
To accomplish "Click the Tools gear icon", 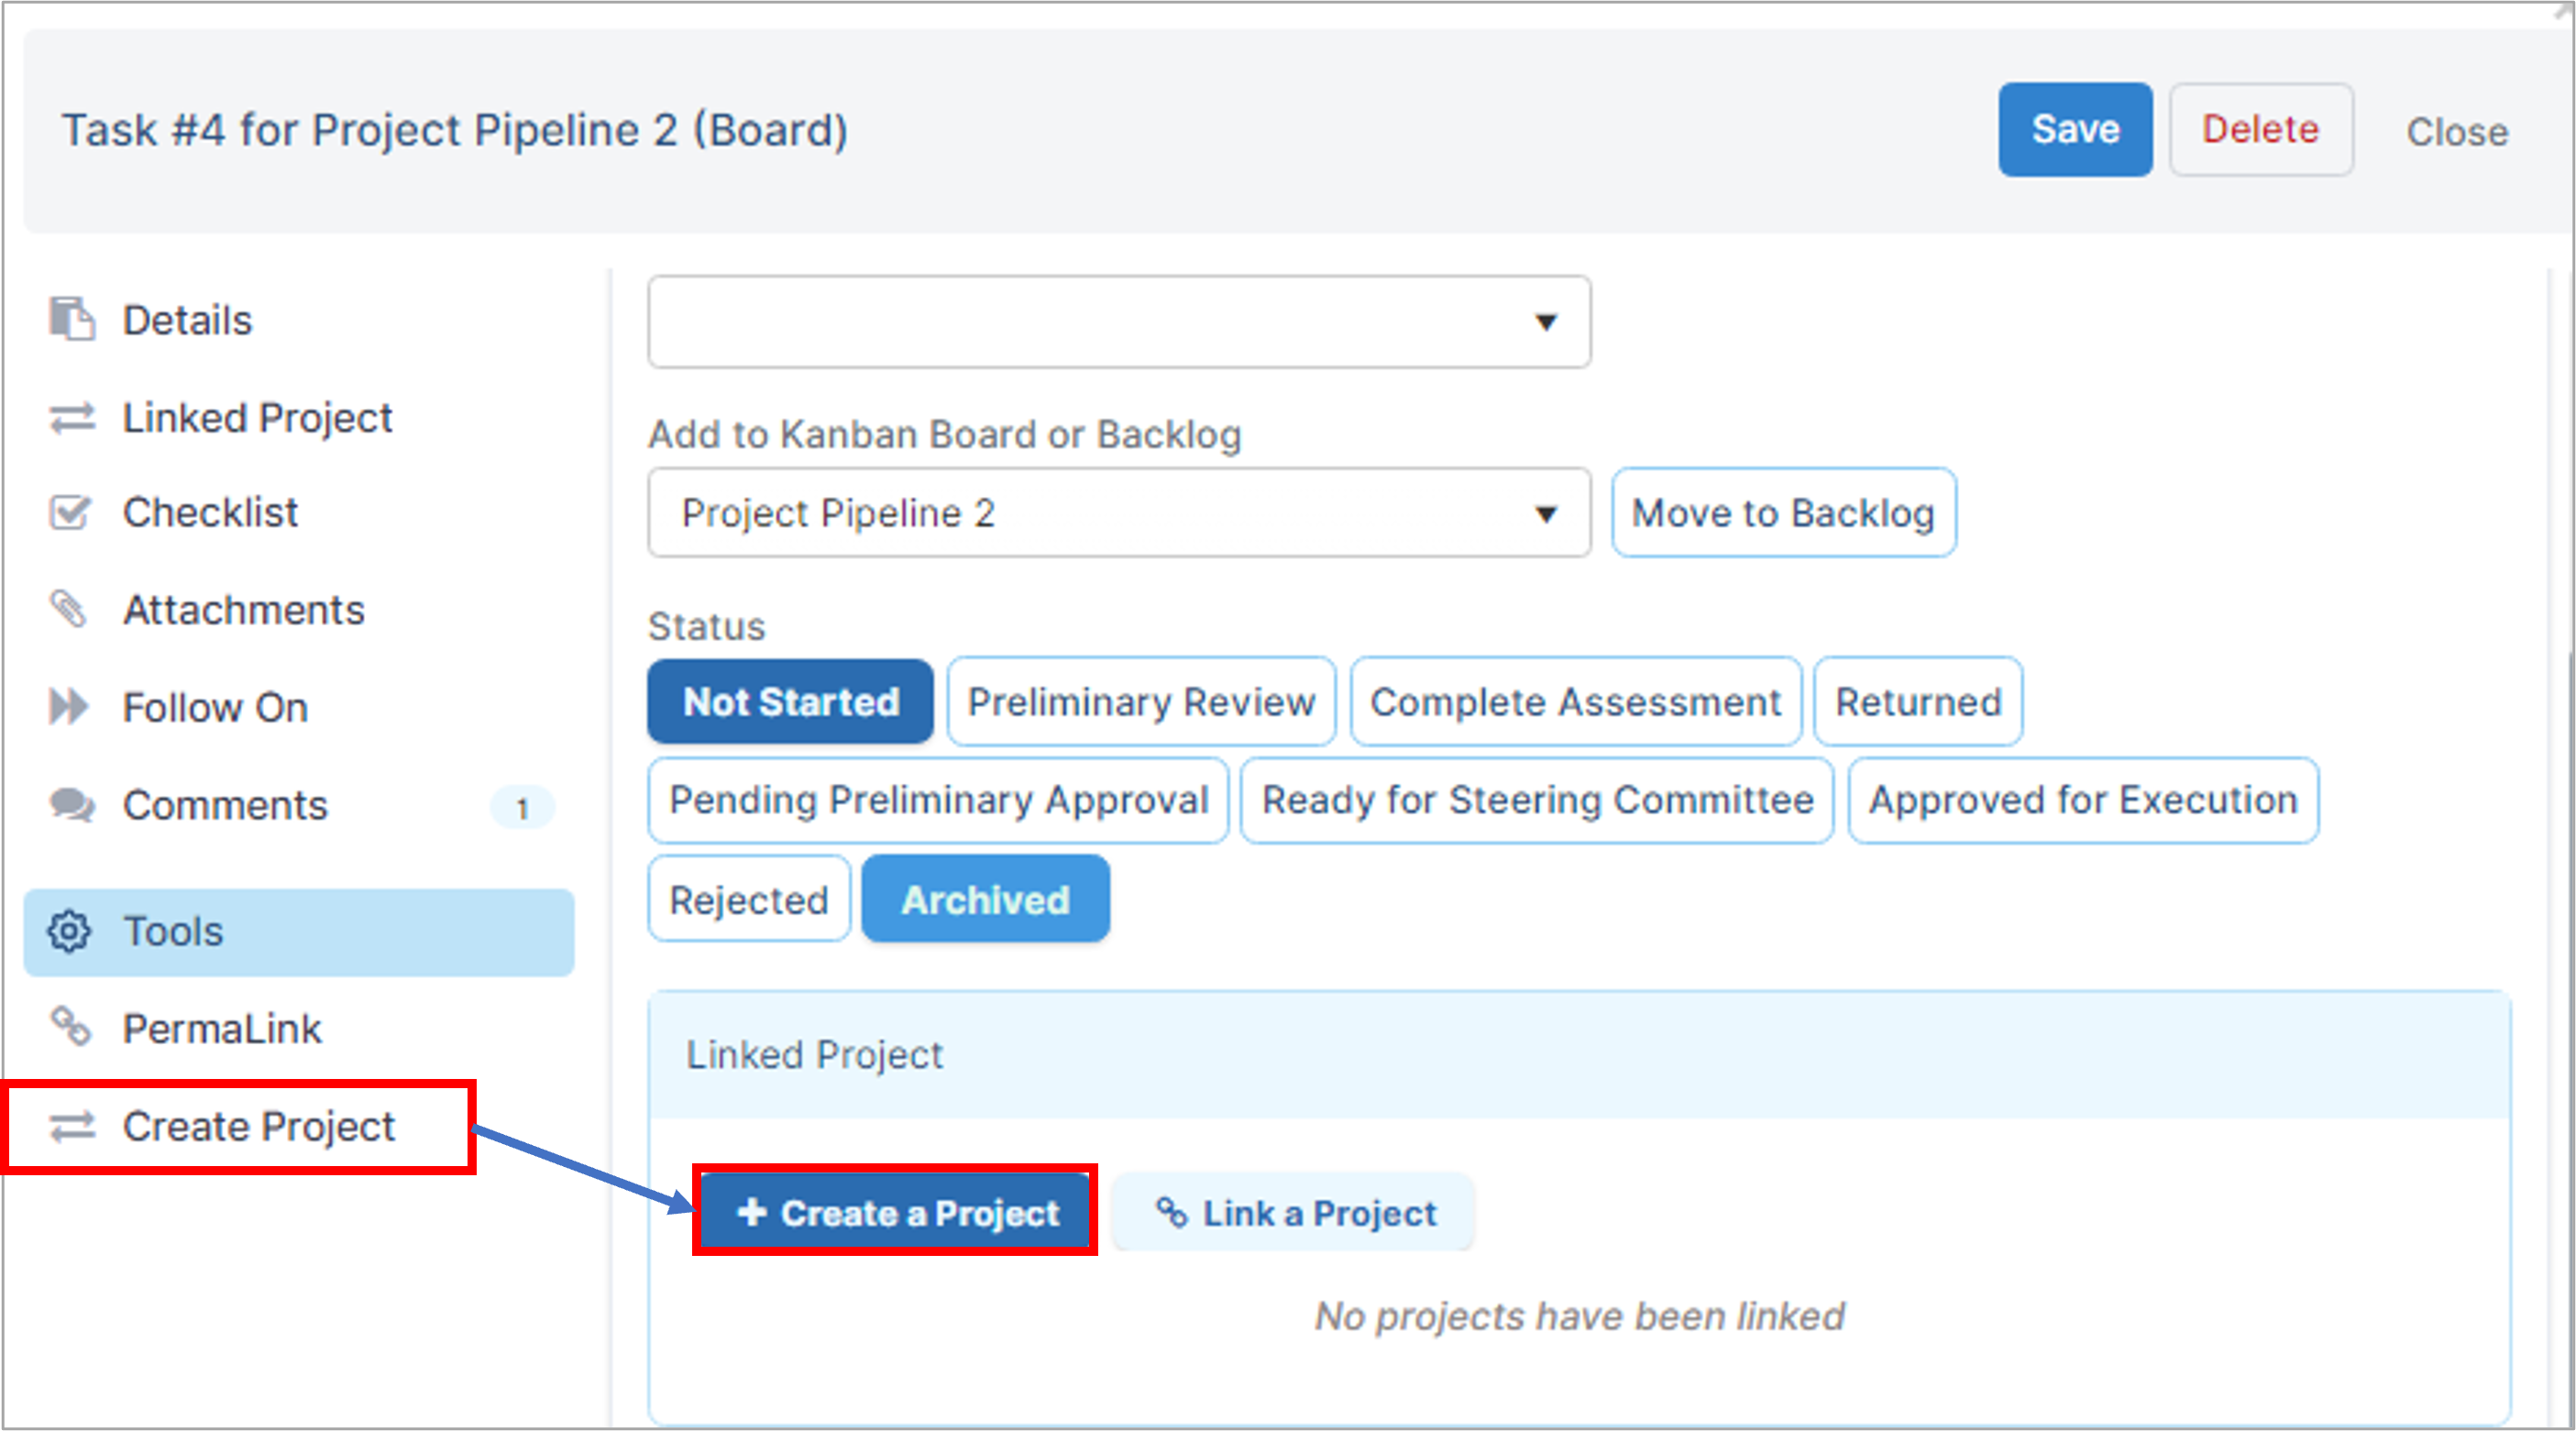I will (x=69, y=932).
